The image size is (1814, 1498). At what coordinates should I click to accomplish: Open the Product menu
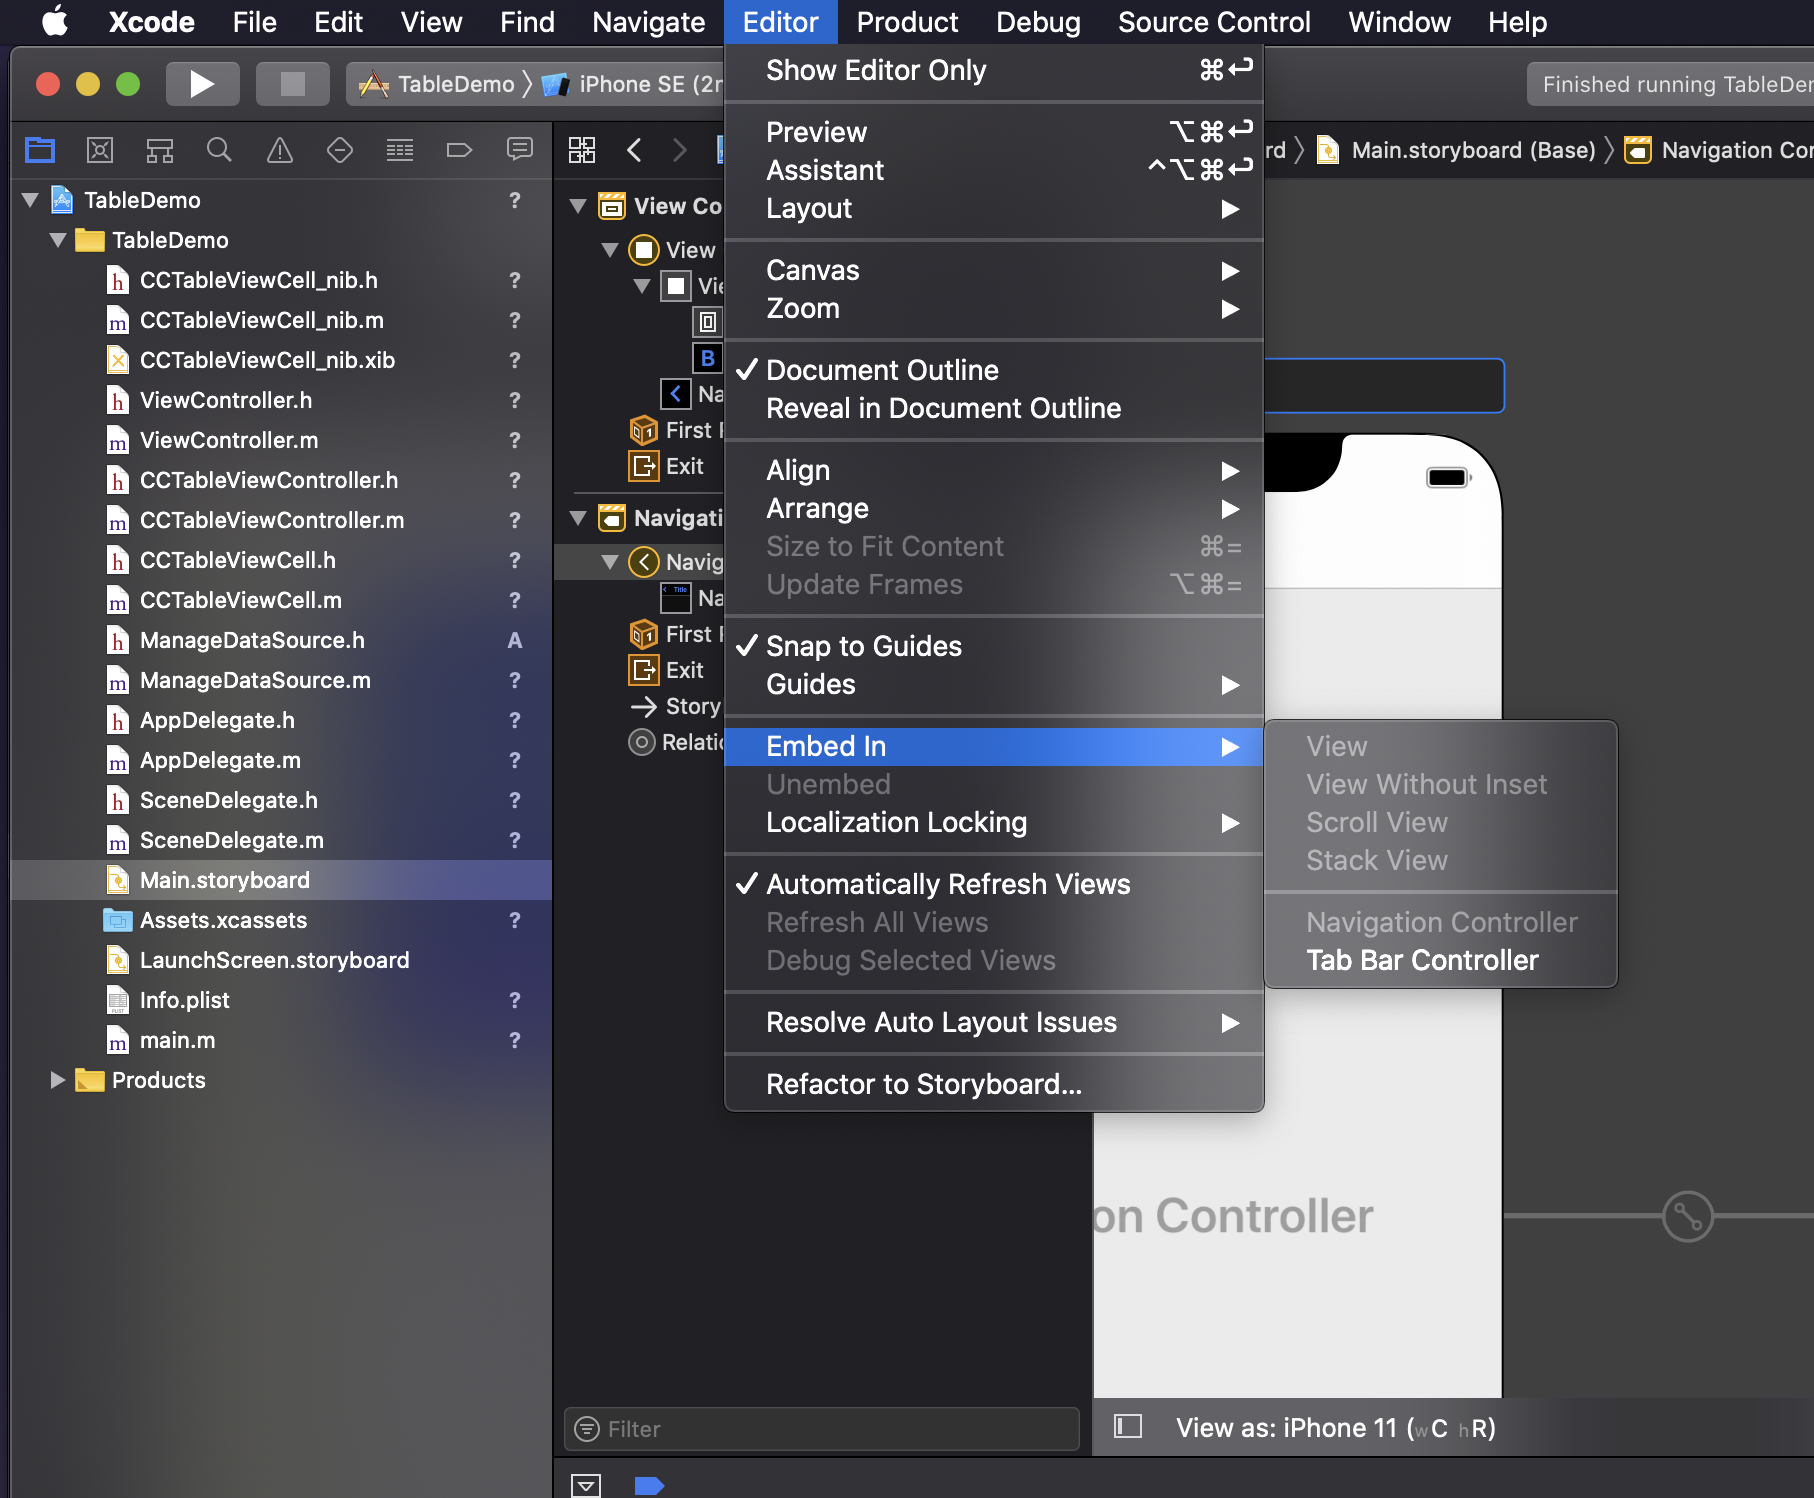pos(907,21)
